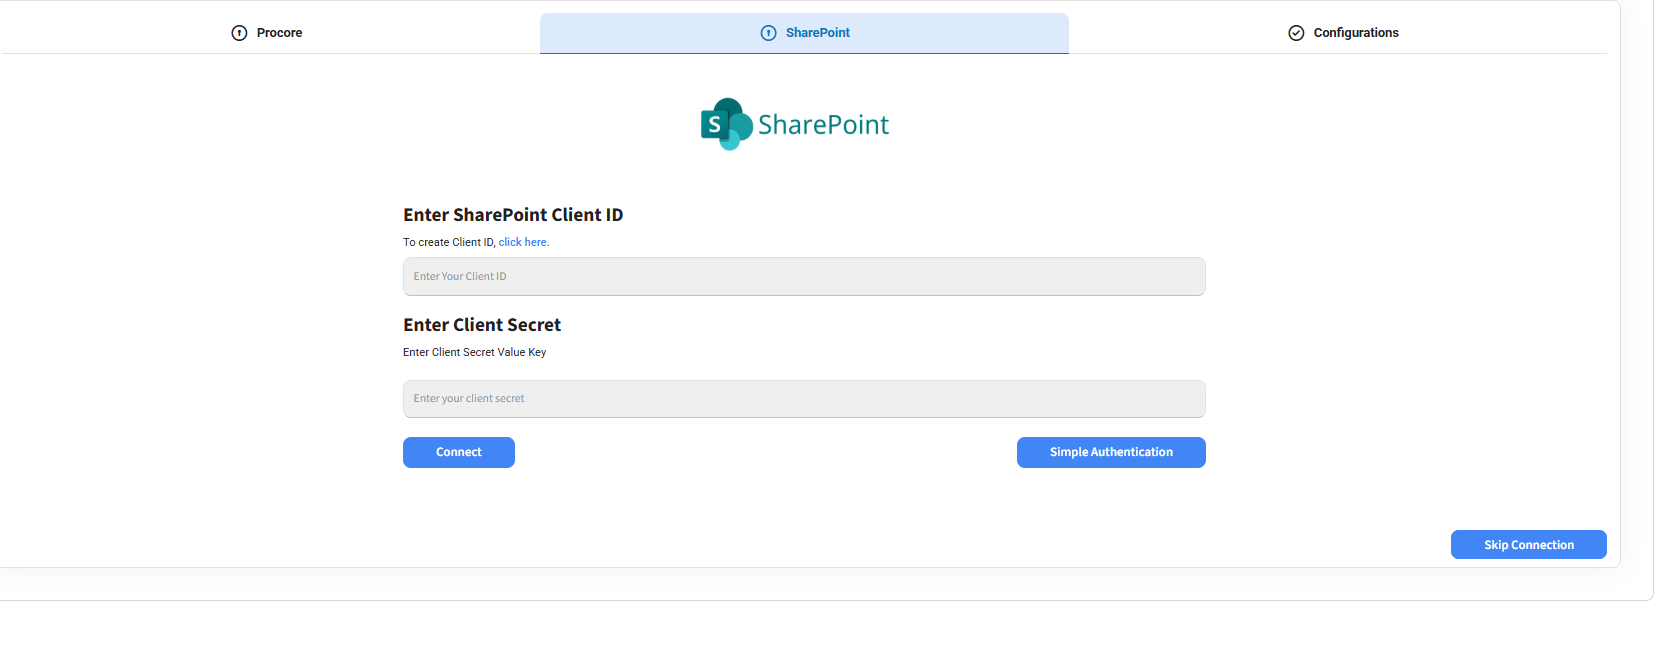Switch to the Procore tab
This screenshot has height=656, width=1655.
pyautogui.click(x=279, y=33)
